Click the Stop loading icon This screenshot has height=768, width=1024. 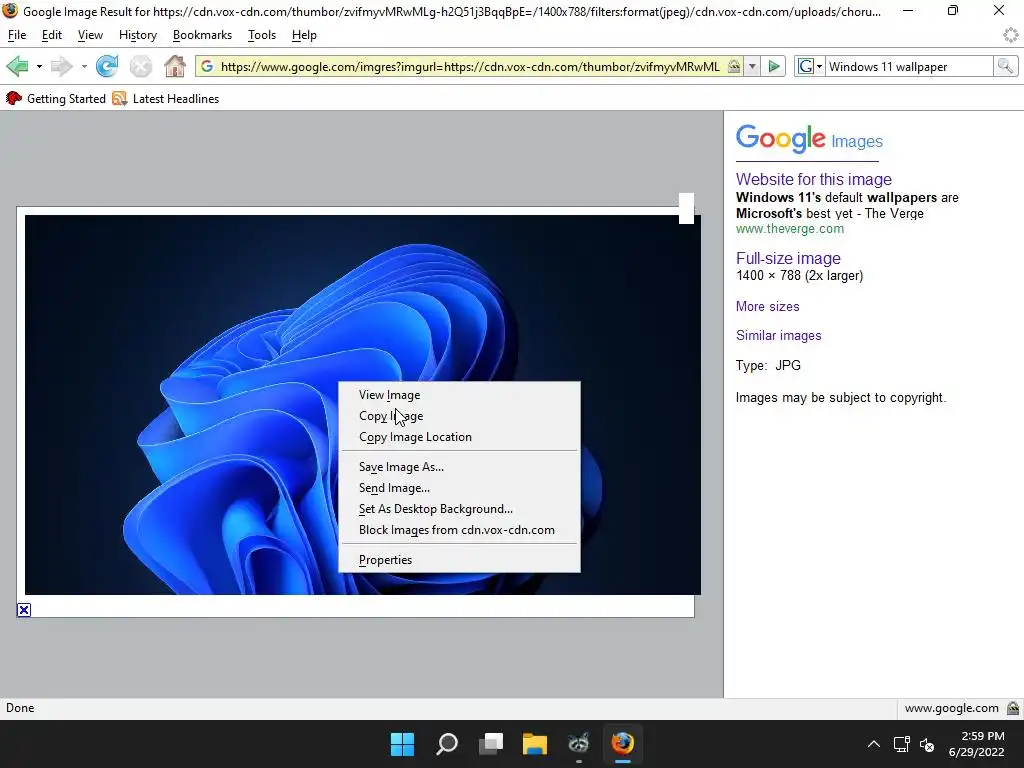coord(140,66)
